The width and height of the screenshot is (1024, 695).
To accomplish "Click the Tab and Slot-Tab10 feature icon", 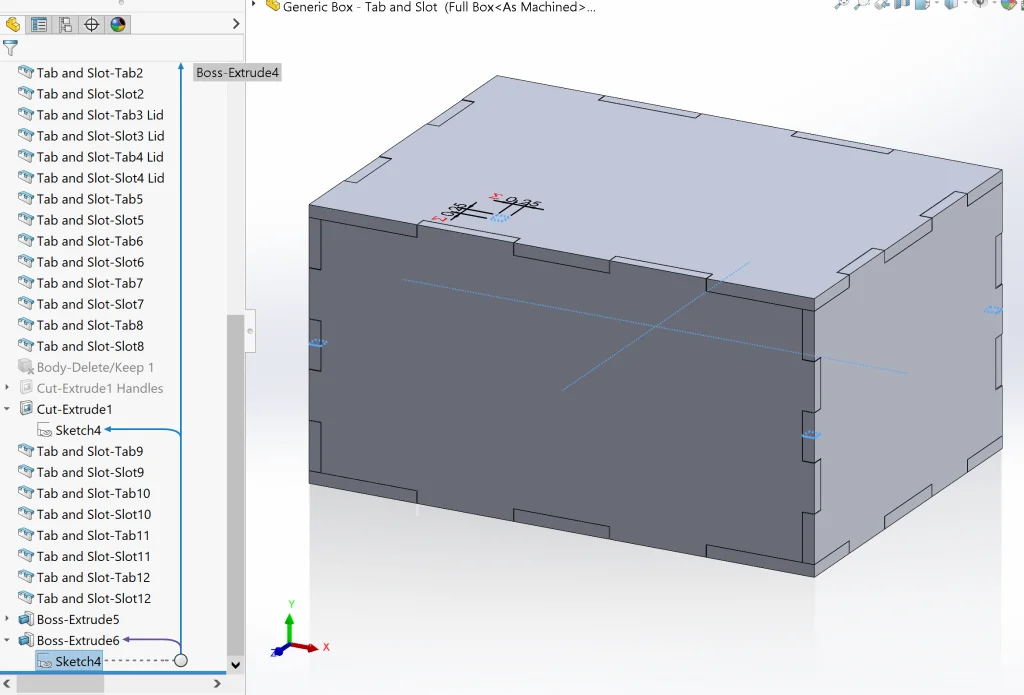I will pos(25,493).
